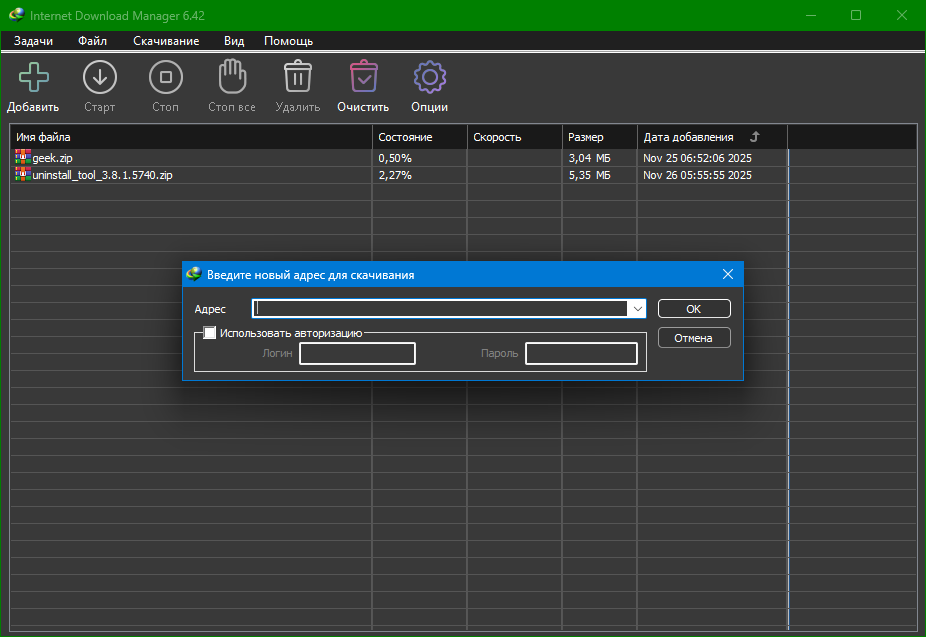The height and width of the screenshot is (637, 926).
Task: Confirm the address with OK button
Action: [693, 309]
